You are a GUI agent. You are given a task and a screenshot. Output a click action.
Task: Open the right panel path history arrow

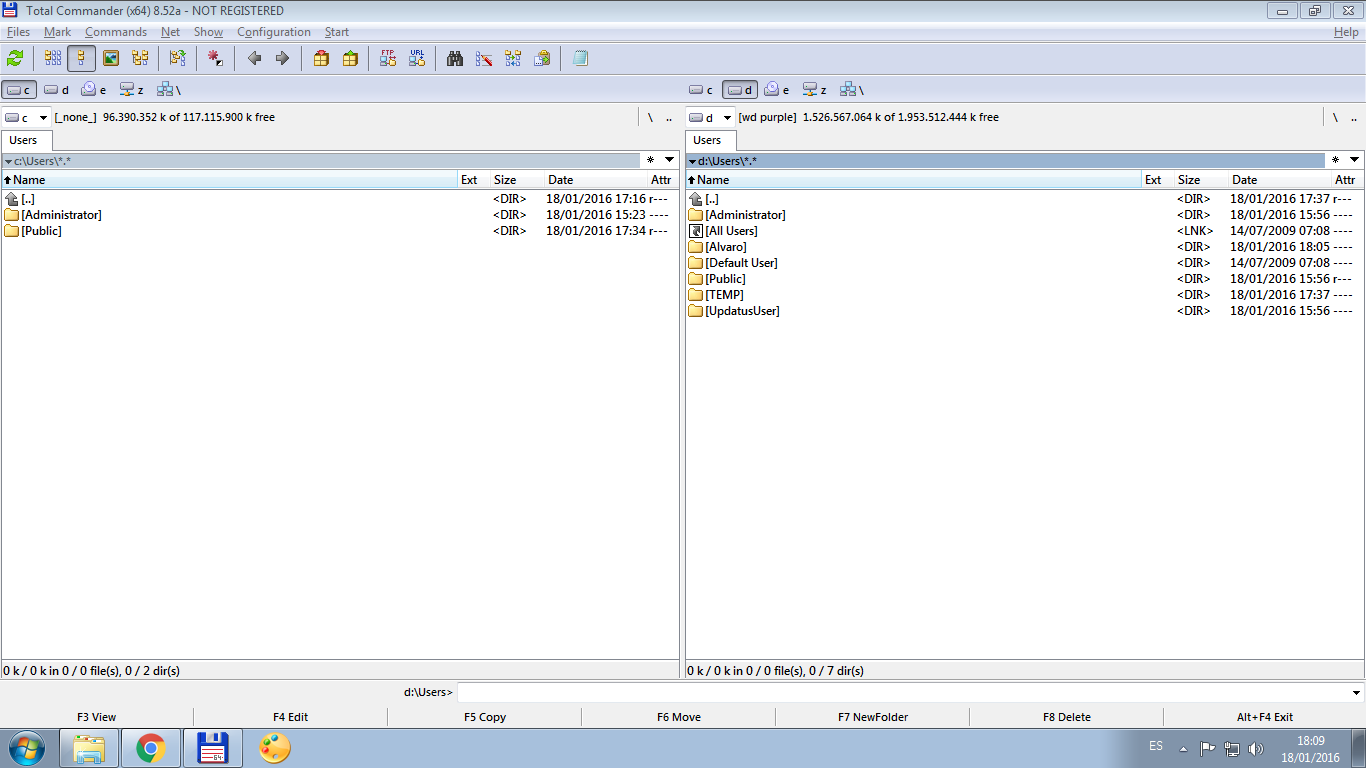(x=1355, y=160)
